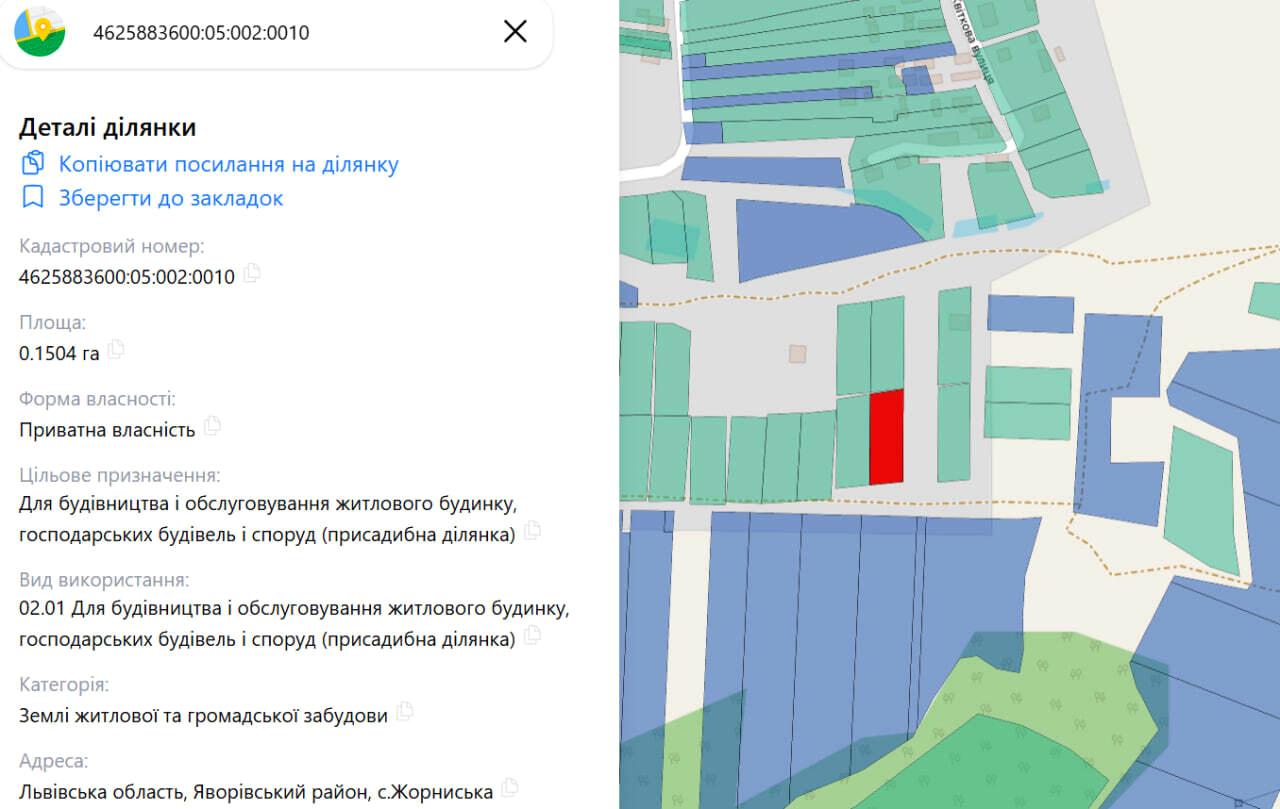Viewport: 1280px width, 809px height.
Task: Click the search field with the cadastral number
Action: tap(276, 32)
